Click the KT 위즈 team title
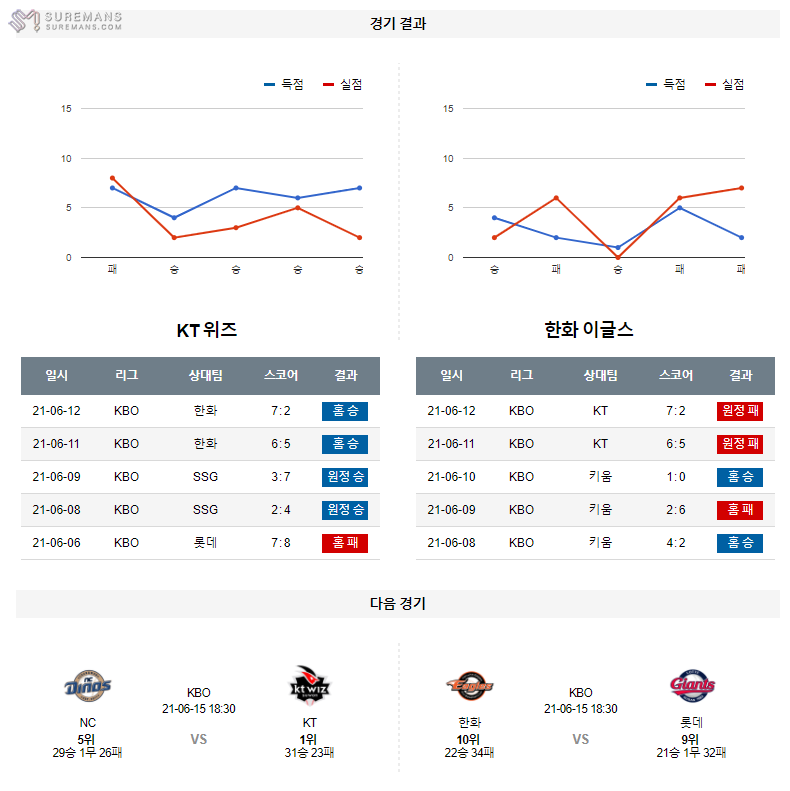The image size is (790, 791). [x=206, y=330]
